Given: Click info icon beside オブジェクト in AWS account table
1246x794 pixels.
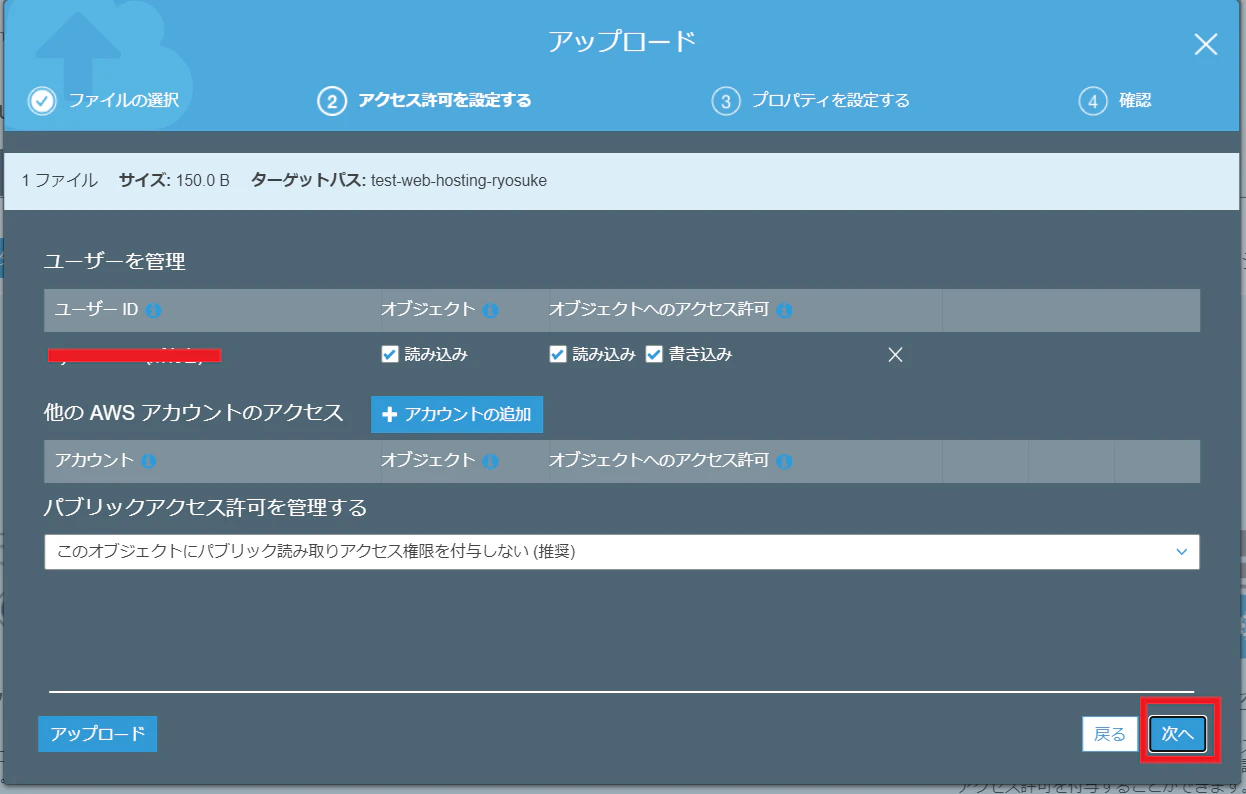Looking at the screenshot, I should pyautogui.click(x=490, y=461).
